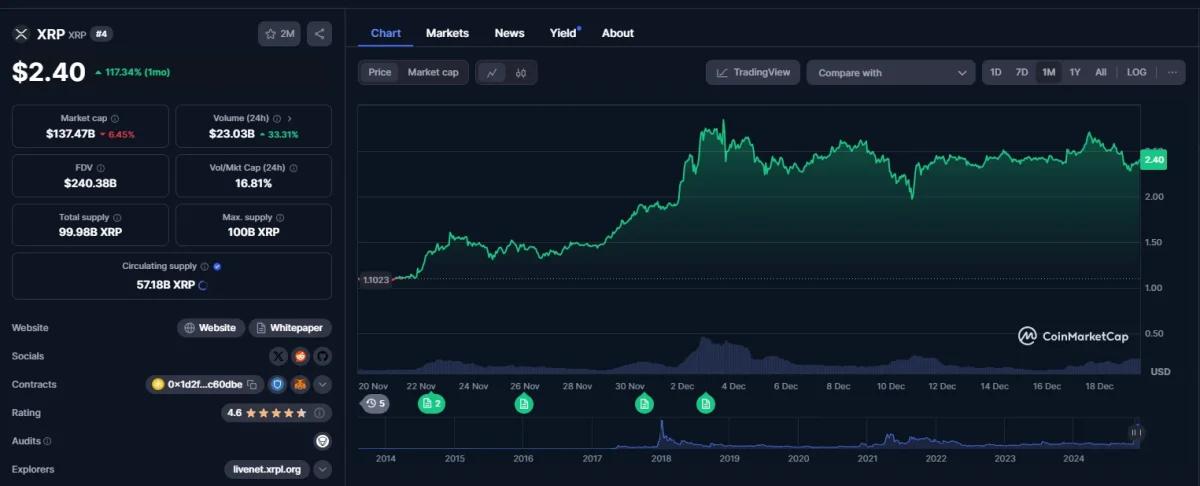Click the share icon next to watchlist
Screen dimensions: 1200x486
point(319,34)
